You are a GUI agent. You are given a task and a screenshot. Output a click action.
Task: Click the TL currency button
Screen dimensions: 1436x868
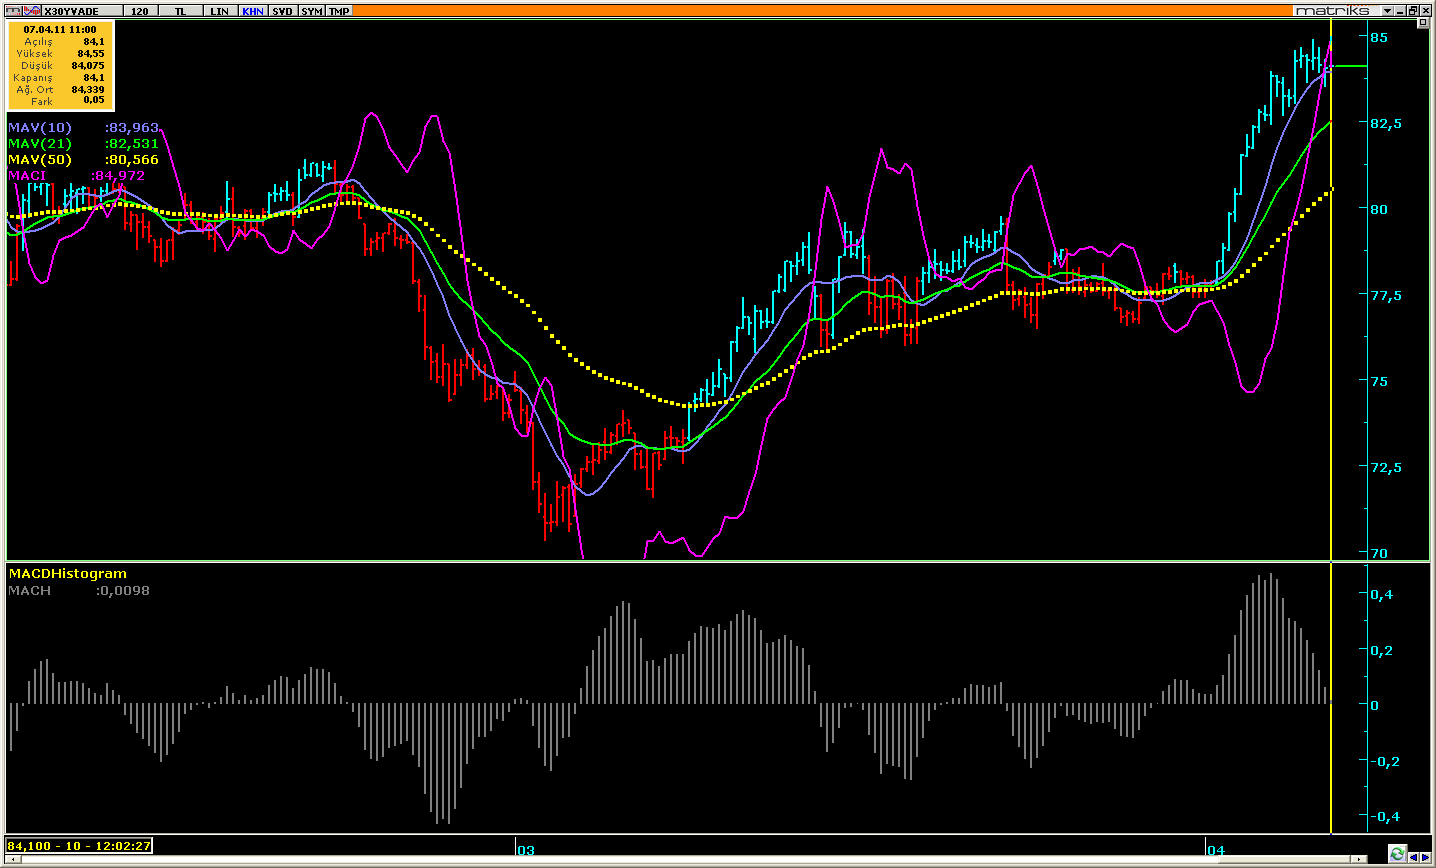pyautogui.click(x=180, y=11)
